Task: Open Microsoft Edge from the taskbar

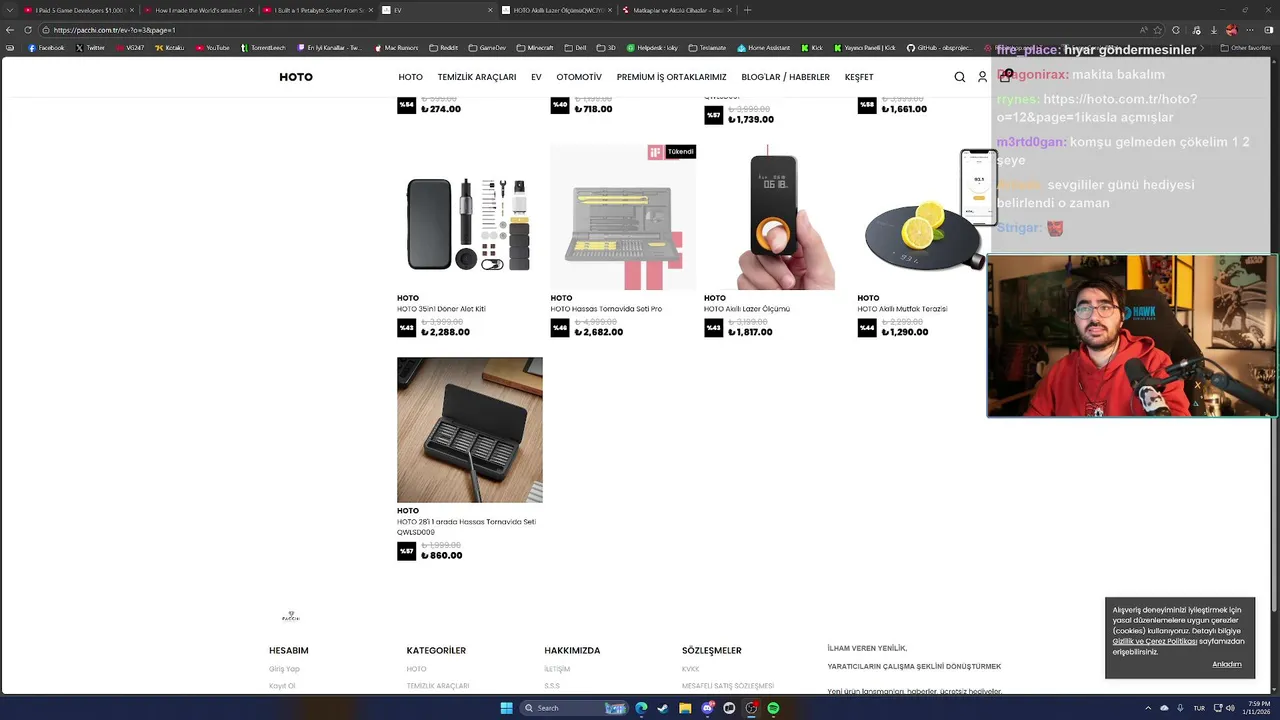Action: coord(641,708)
